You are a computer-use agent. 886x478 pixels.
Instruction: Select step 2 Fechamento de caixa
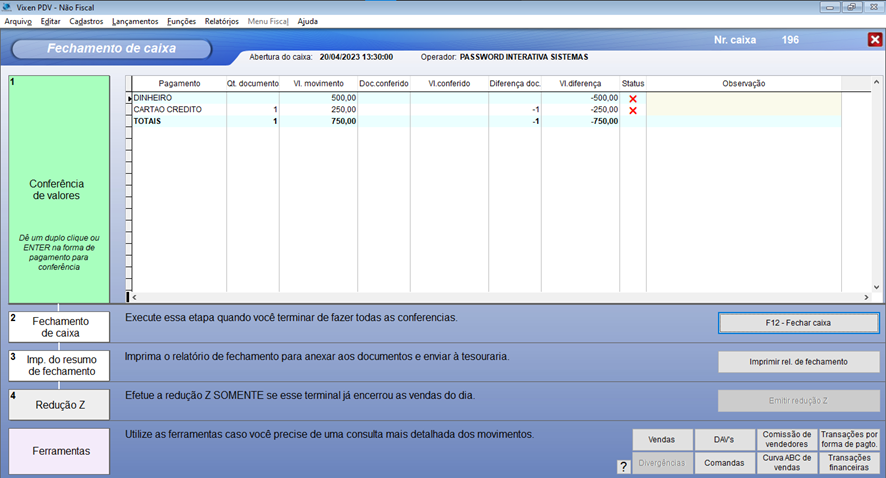[x=59, y=327]
